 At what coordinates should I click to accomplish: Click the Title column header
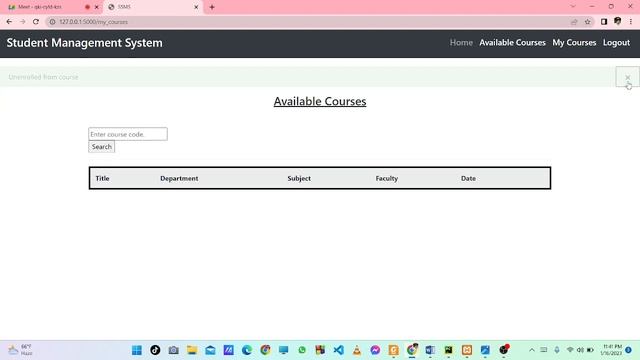[x=102, y=178]
